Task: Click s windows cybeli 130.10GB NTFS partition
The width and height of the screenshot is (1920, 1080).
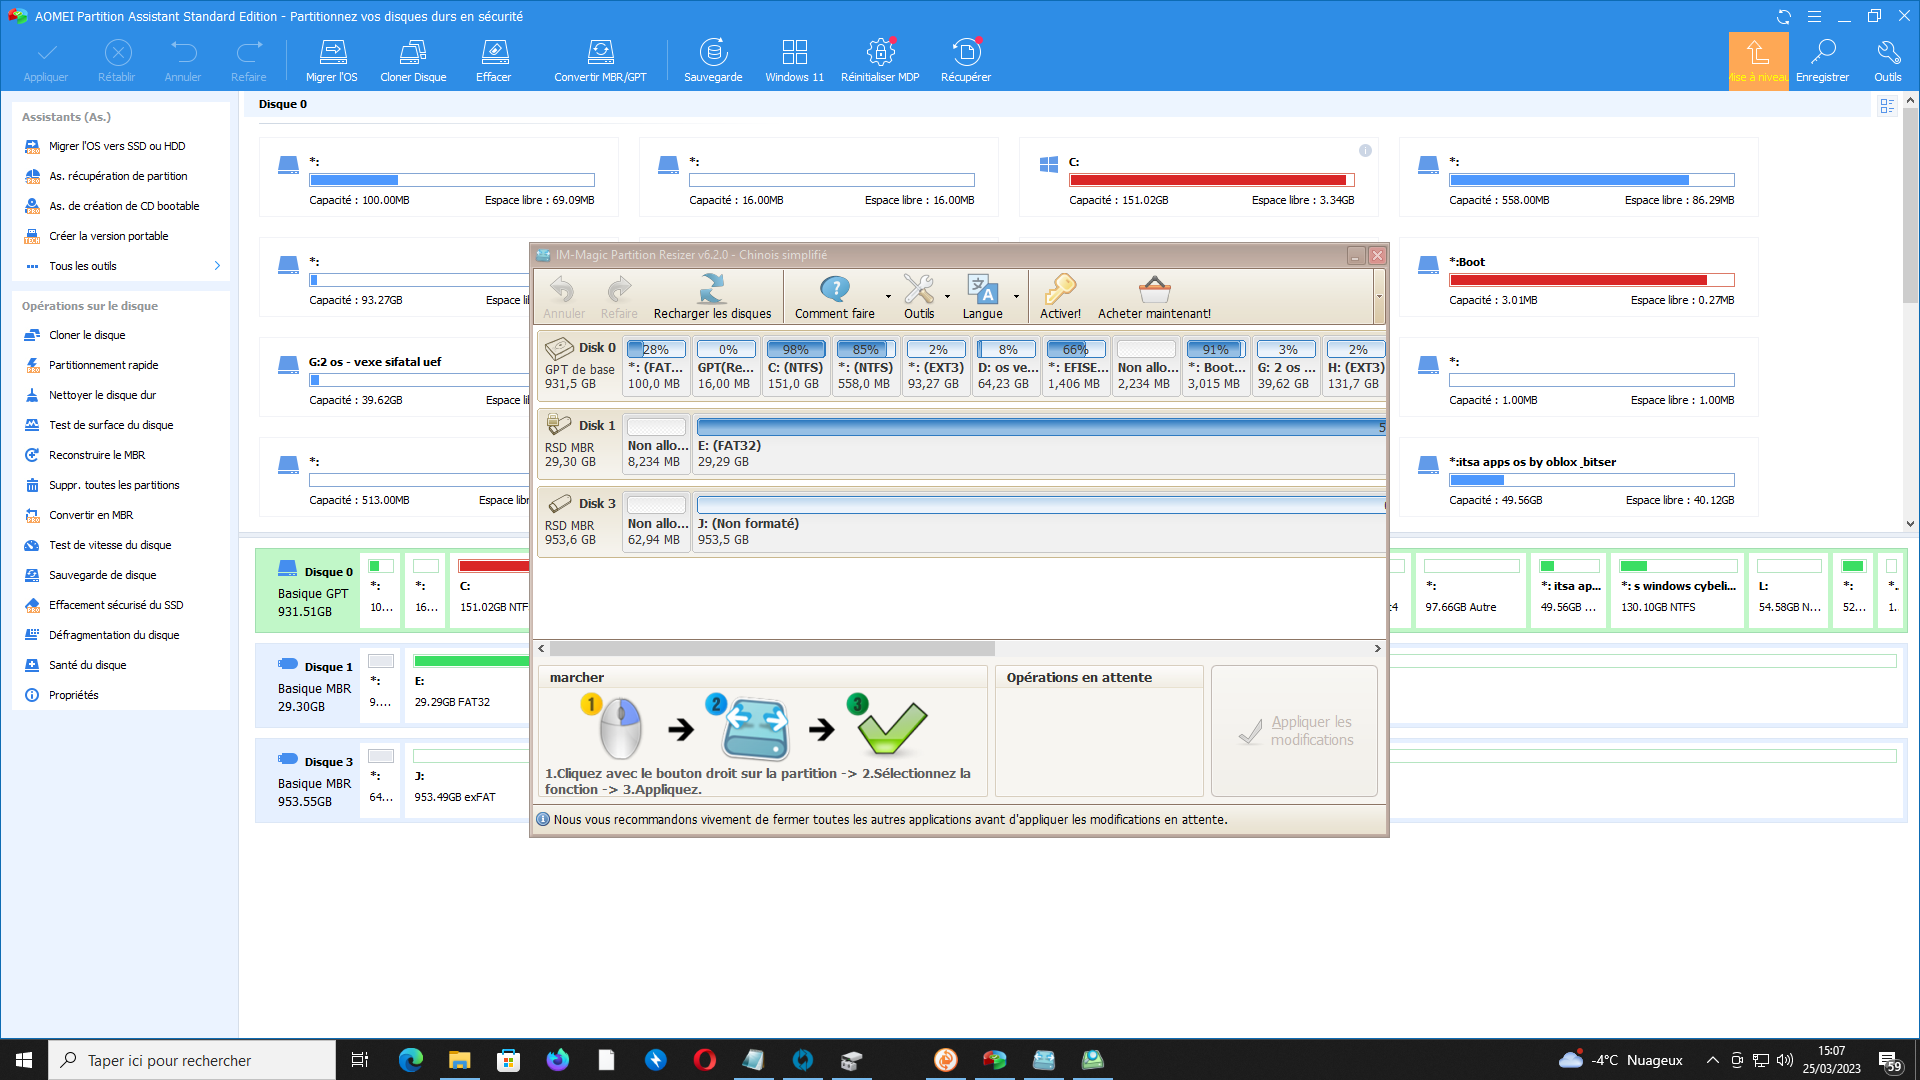Action: [x=1678, y=590]
